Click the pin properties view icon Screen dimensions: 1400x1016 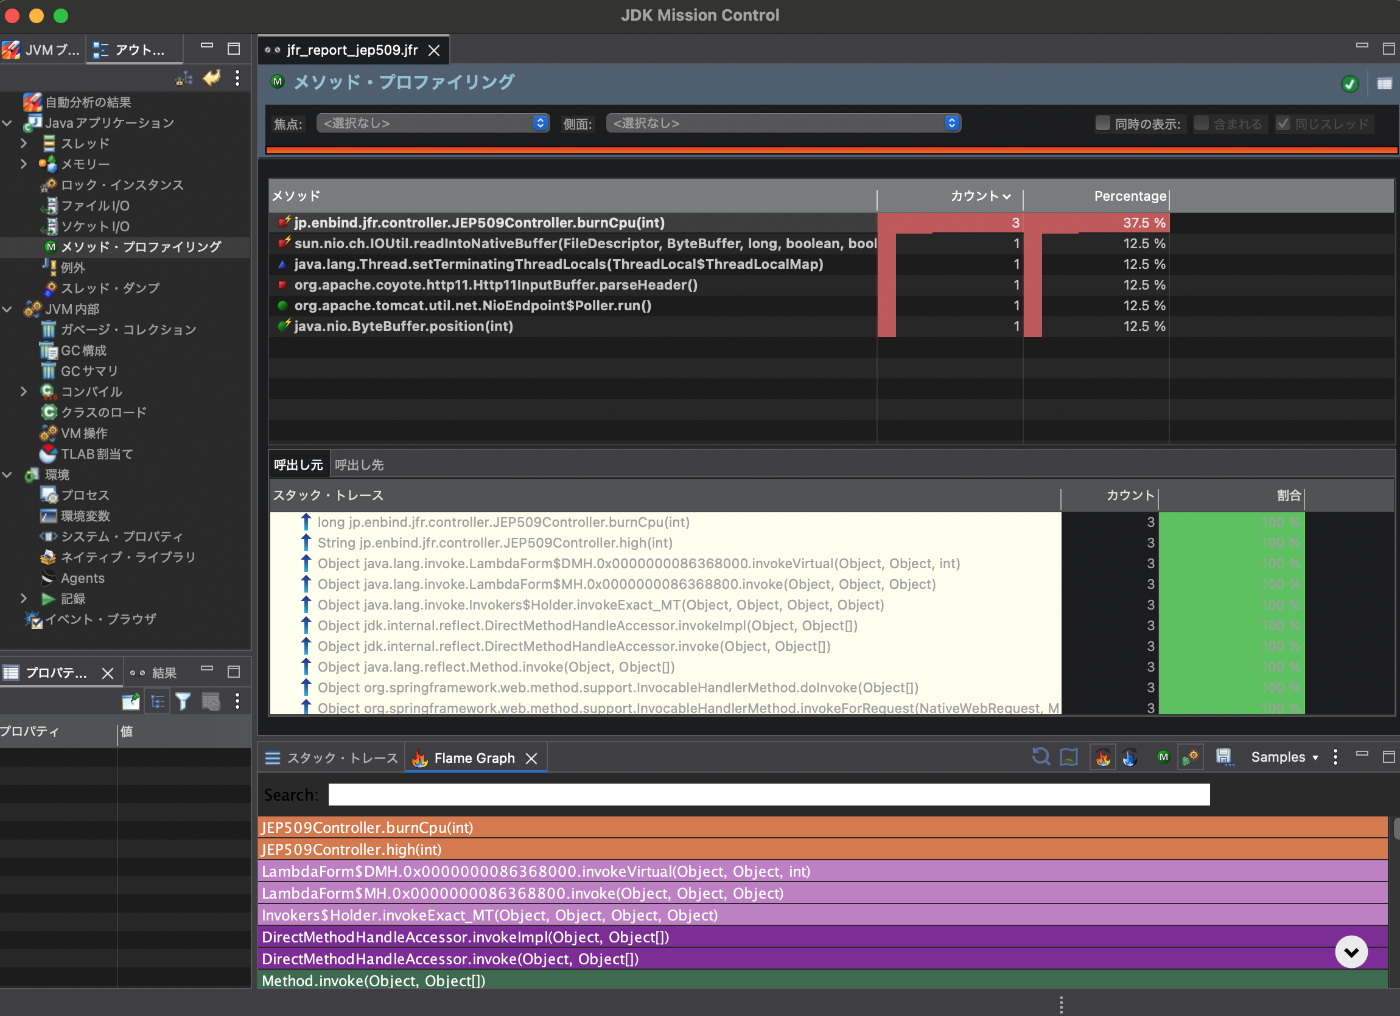(131, 702)
